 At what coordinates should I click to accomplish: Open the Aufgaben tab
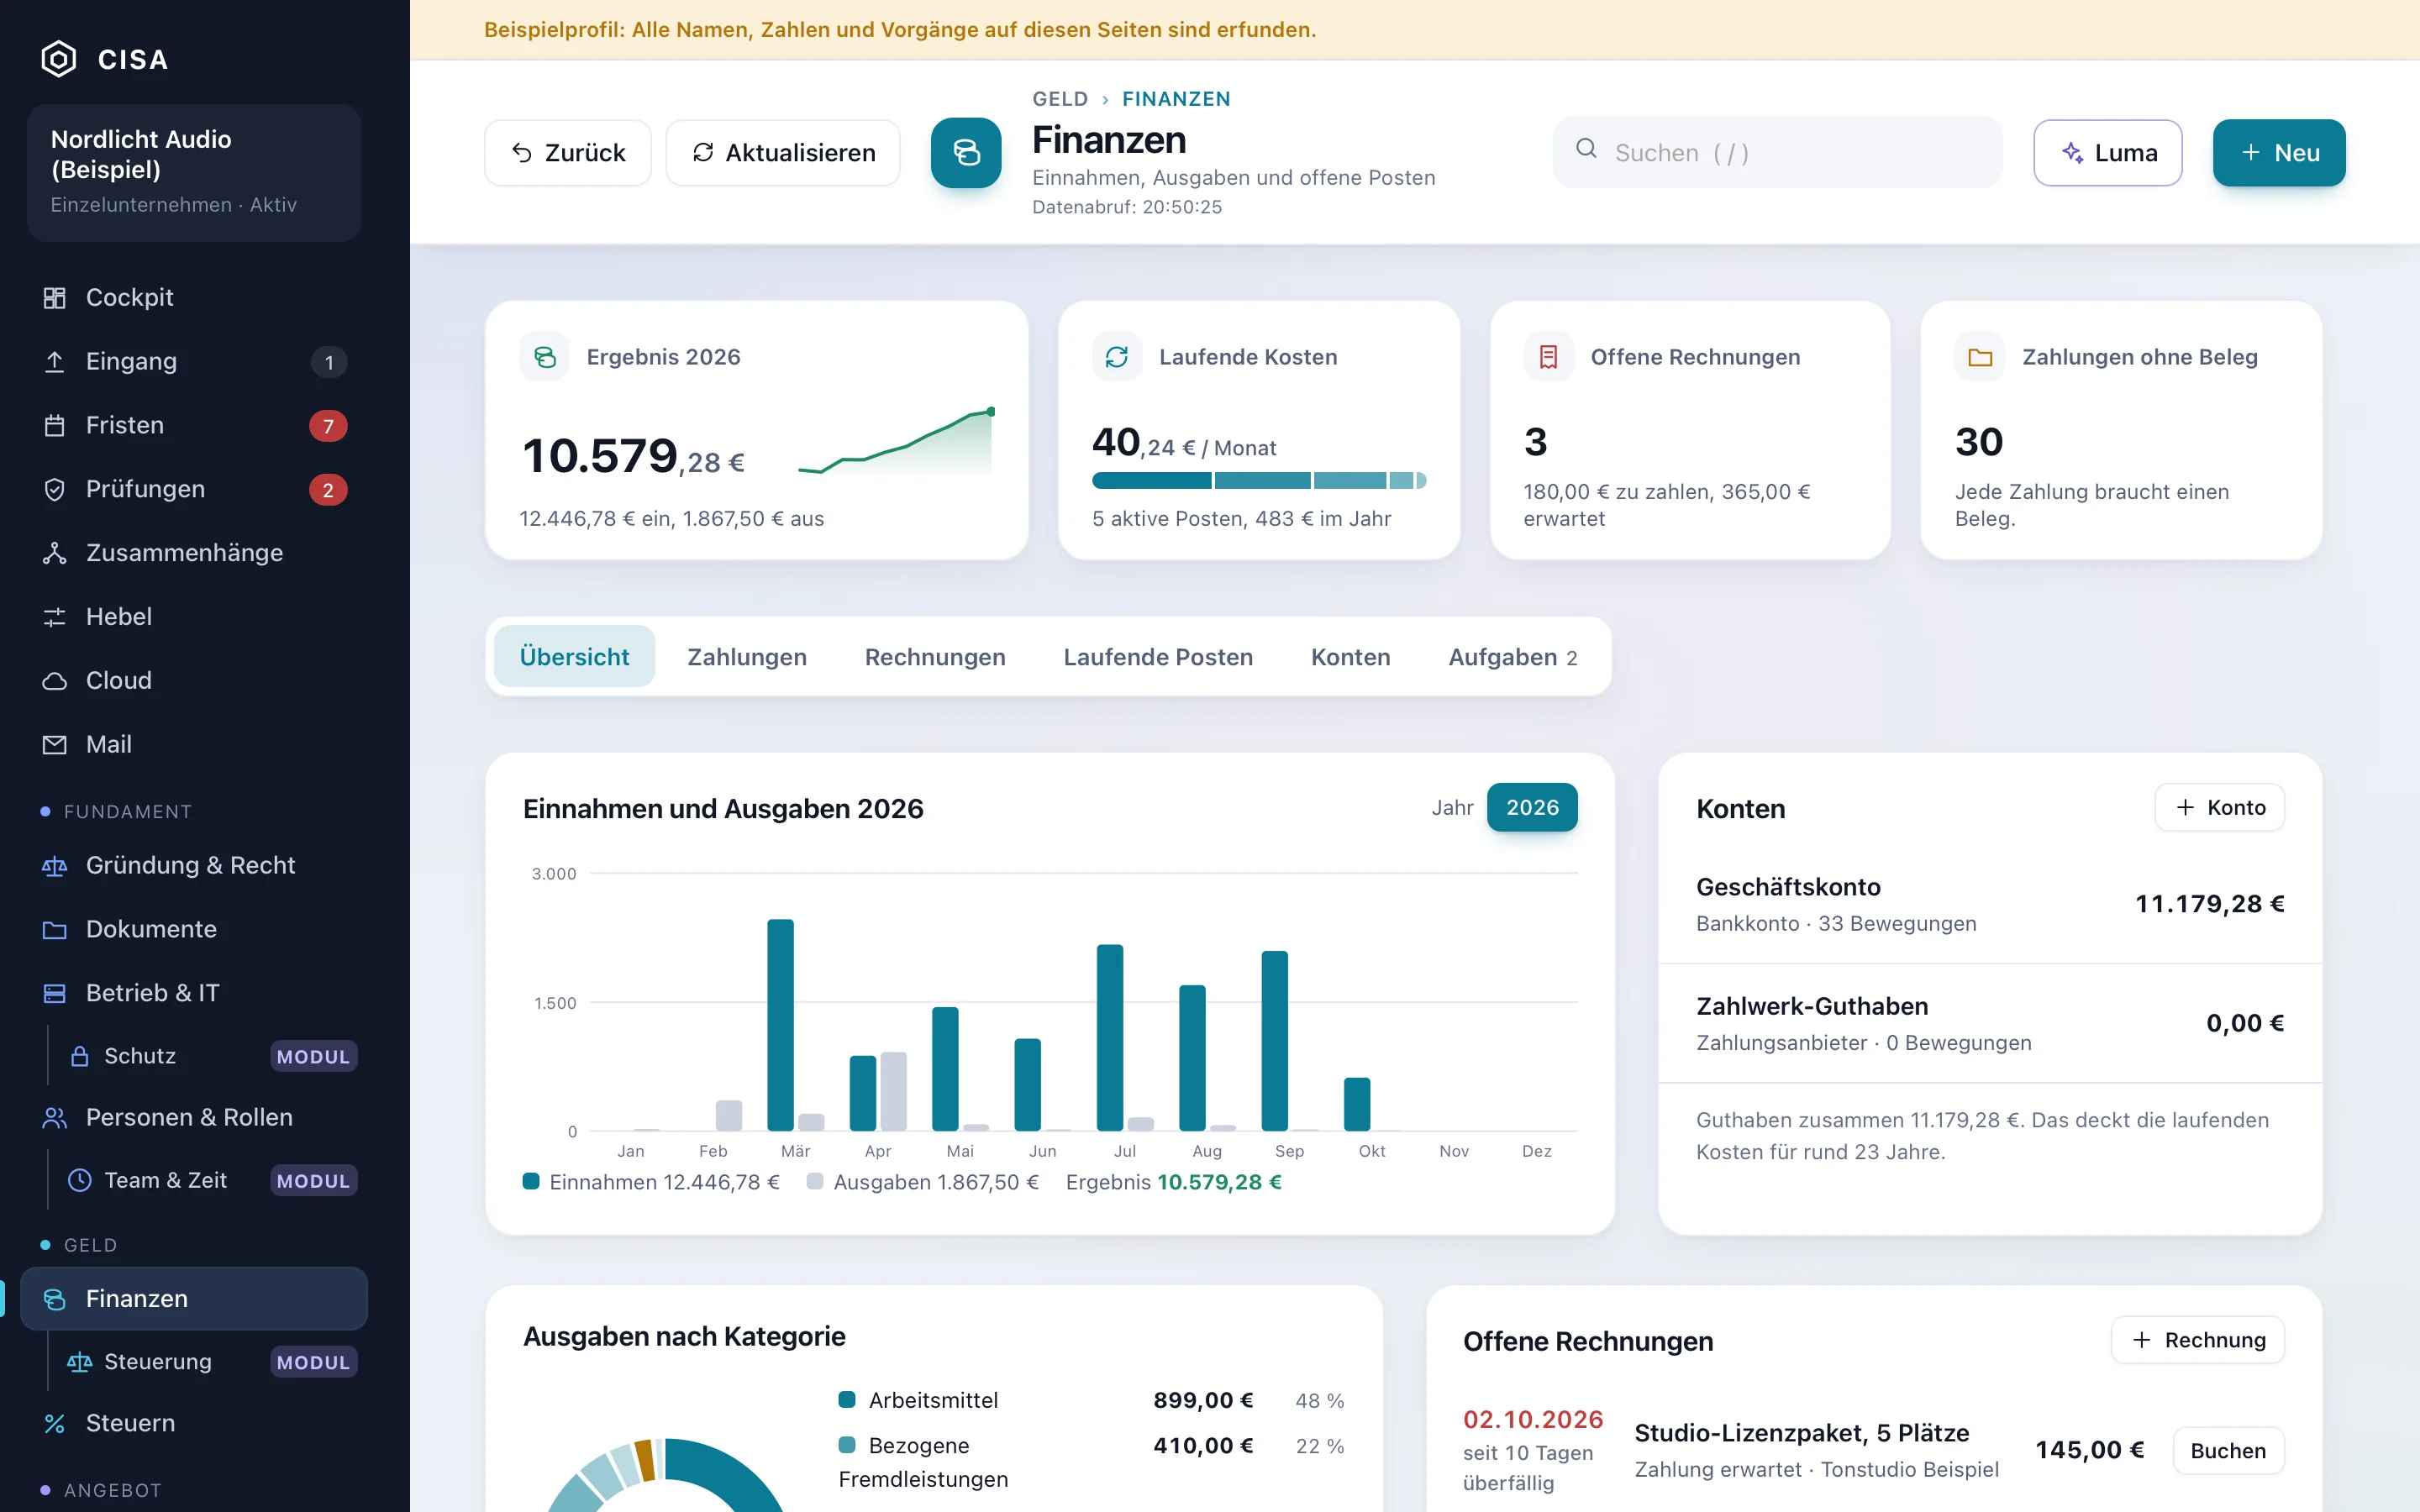pos(1513,657)
